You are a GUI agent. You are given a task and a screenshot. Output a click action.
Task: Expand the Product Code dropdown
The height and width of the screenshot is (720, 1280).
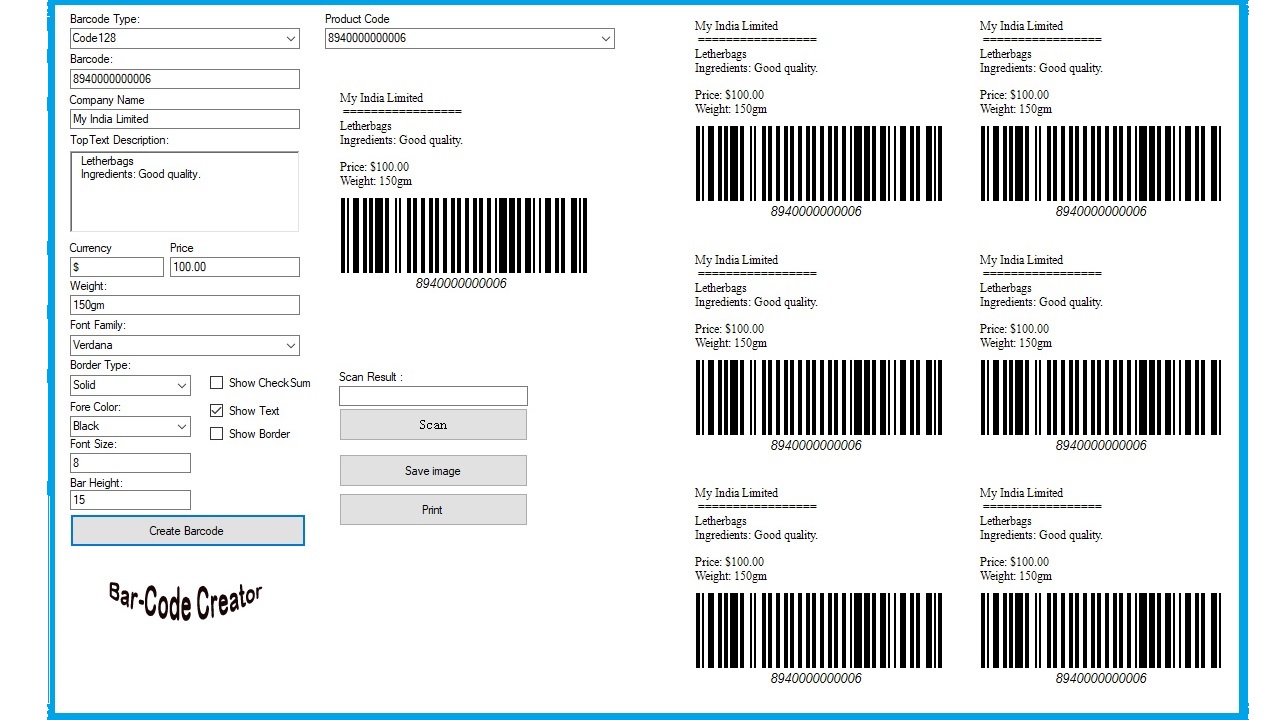point(470,38)
